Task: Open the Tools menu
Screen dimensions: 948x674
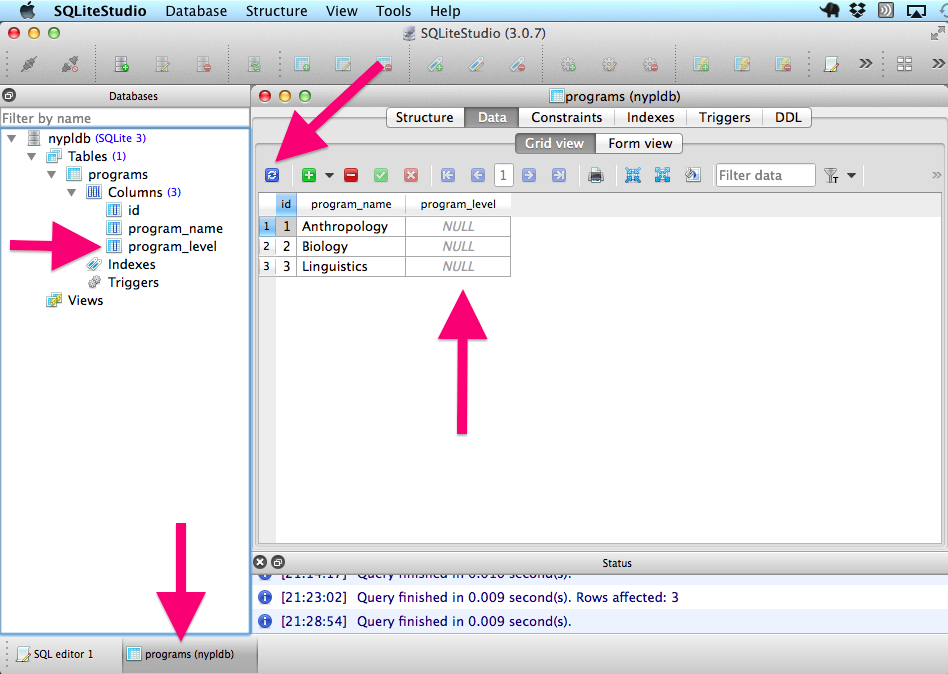Action: 393,11
